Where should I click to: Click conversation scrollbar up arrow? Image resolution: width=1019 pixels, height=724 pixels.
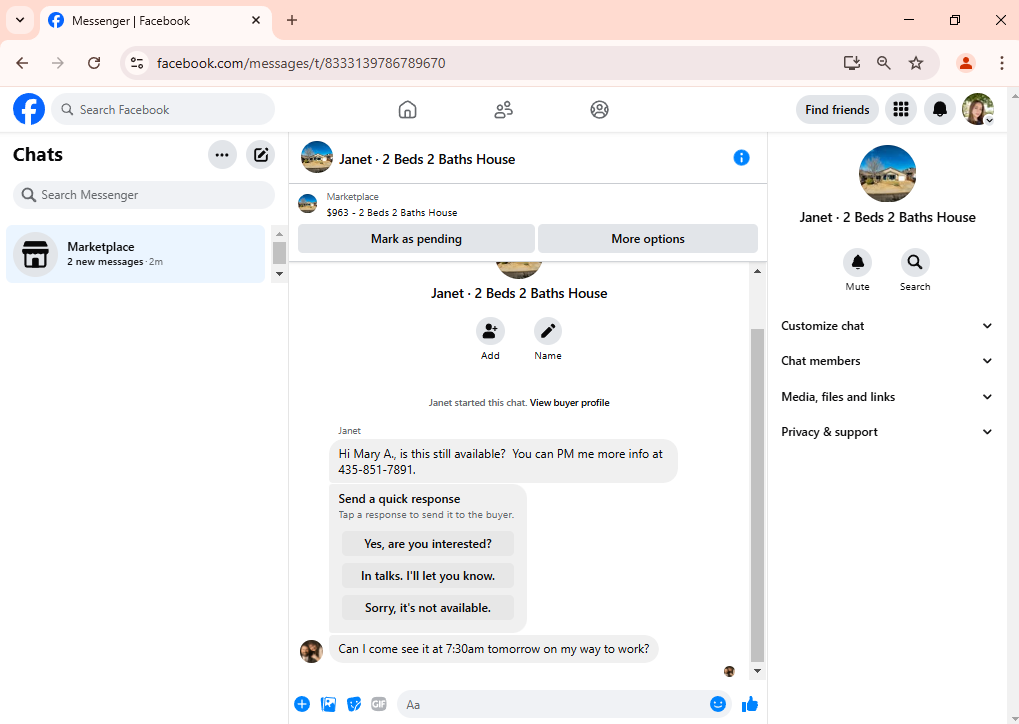click(757, 271)
